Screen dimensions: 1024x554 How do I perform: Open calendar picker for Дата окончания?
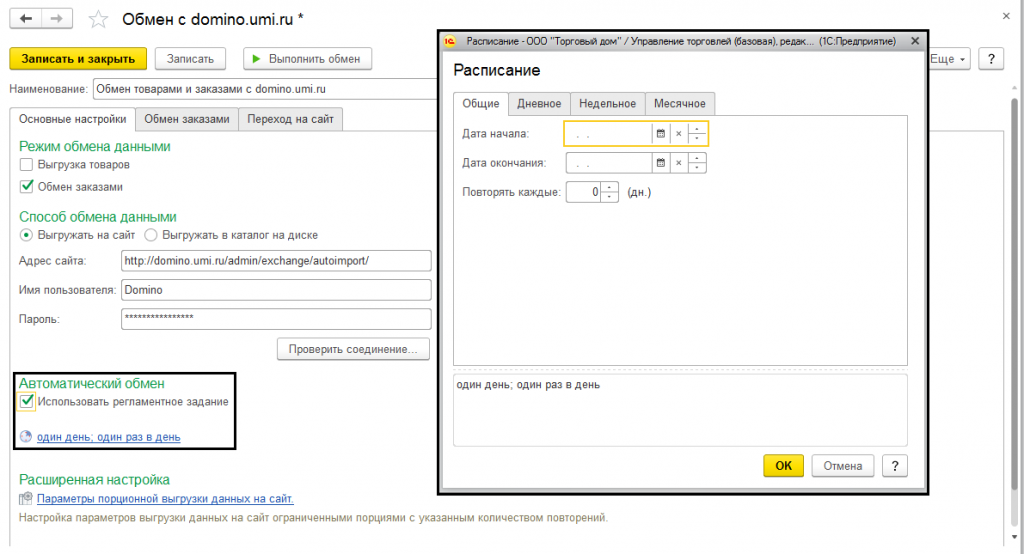(660, 163)
